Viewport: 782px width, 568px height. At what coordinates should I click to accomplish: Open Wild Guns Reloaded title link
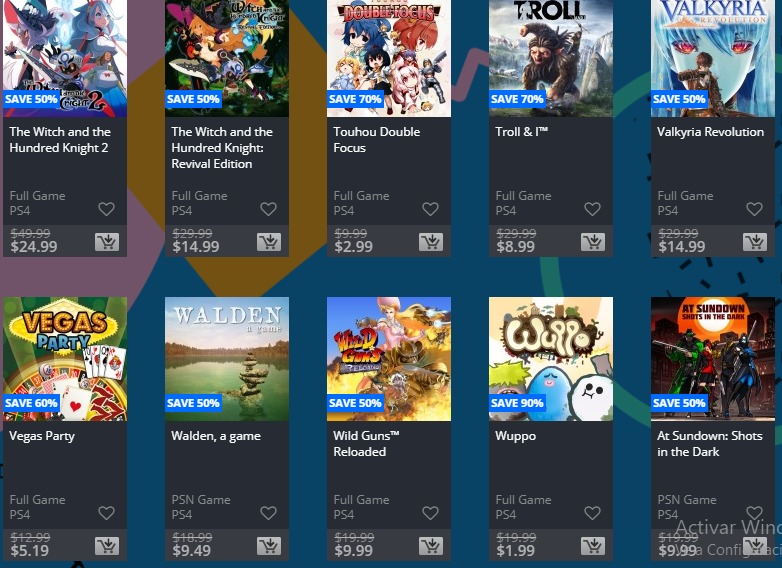tap(367, 443)
